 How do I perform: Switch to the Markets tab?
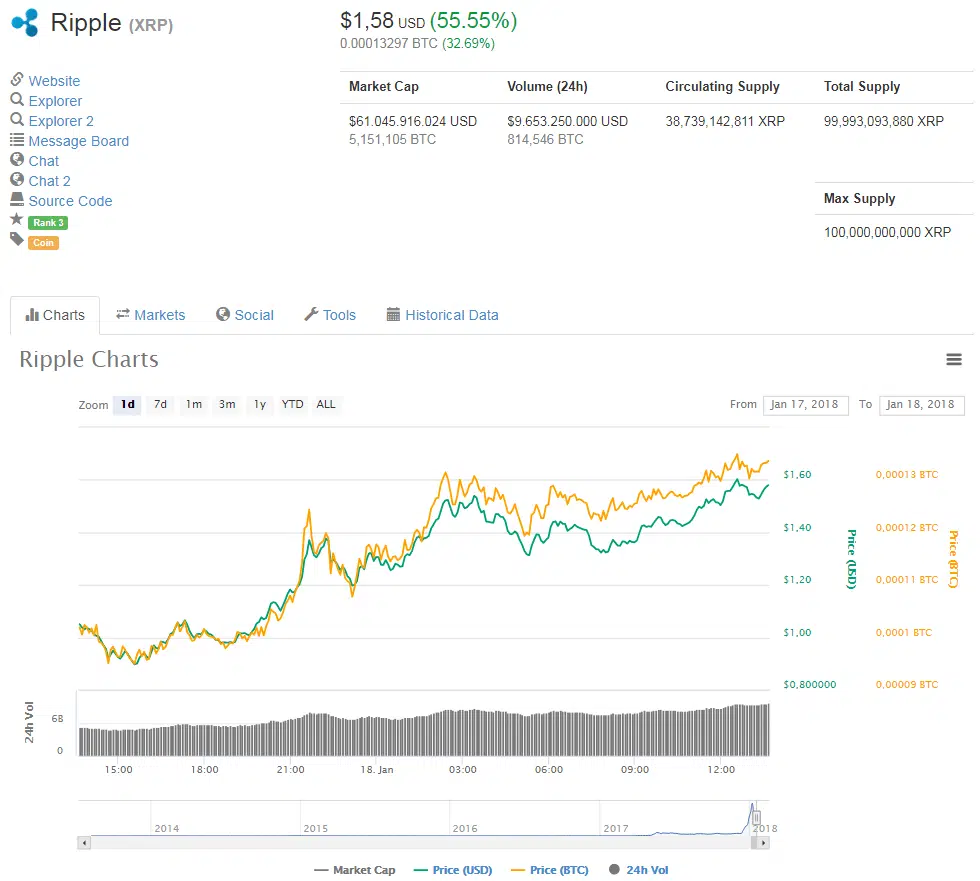pos(151,315)
